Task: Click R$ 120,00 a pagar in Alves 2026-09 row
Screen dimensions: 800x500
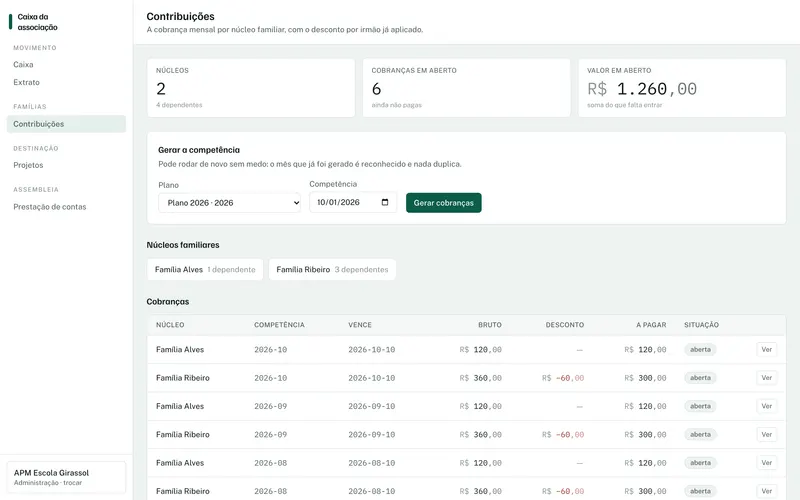Action: [x=645, y=407]
